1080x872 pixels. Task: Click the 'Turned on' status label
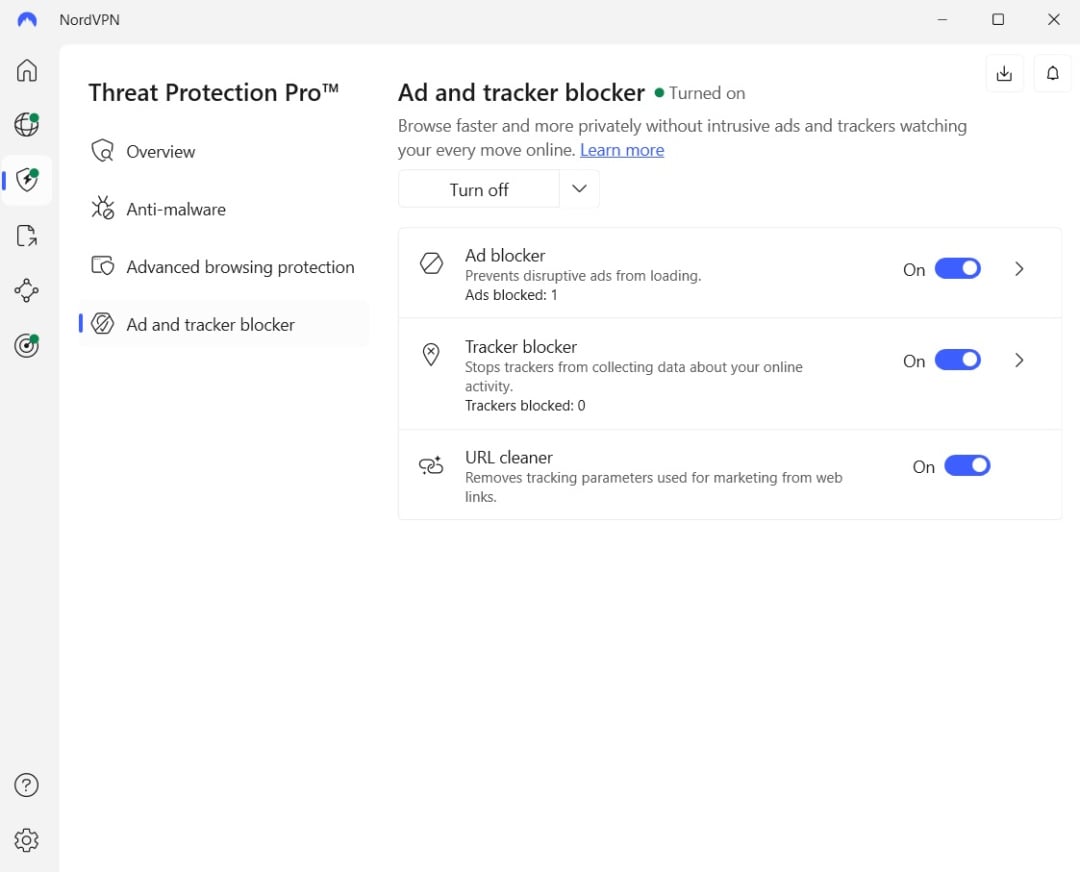pos(707,93)
